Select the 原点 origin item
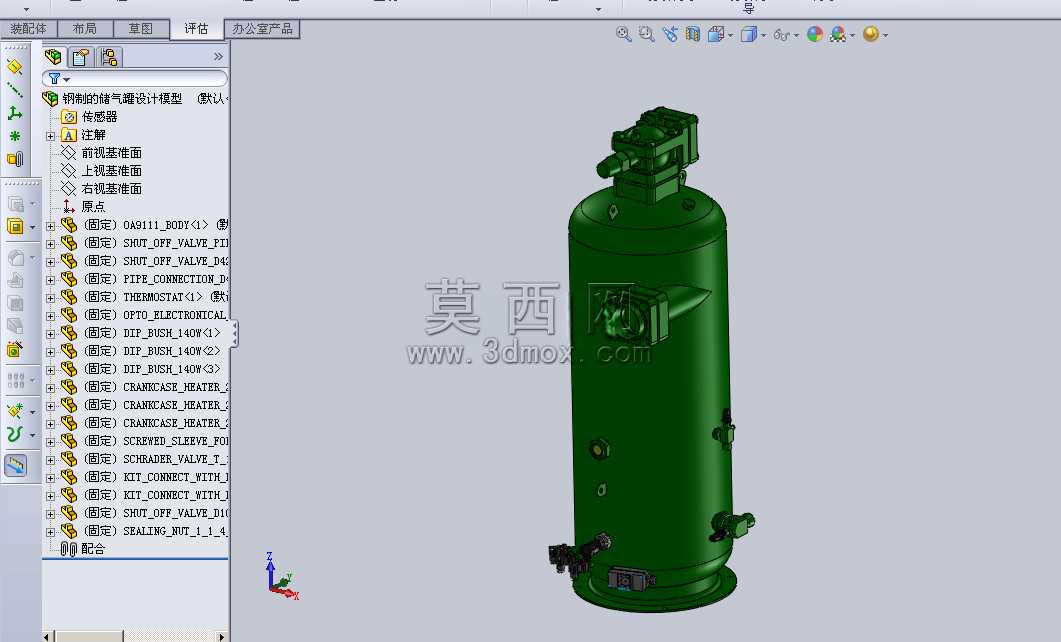Image resolution: width=1061 pixels, height=642 pixels. (x=93, y=207)
